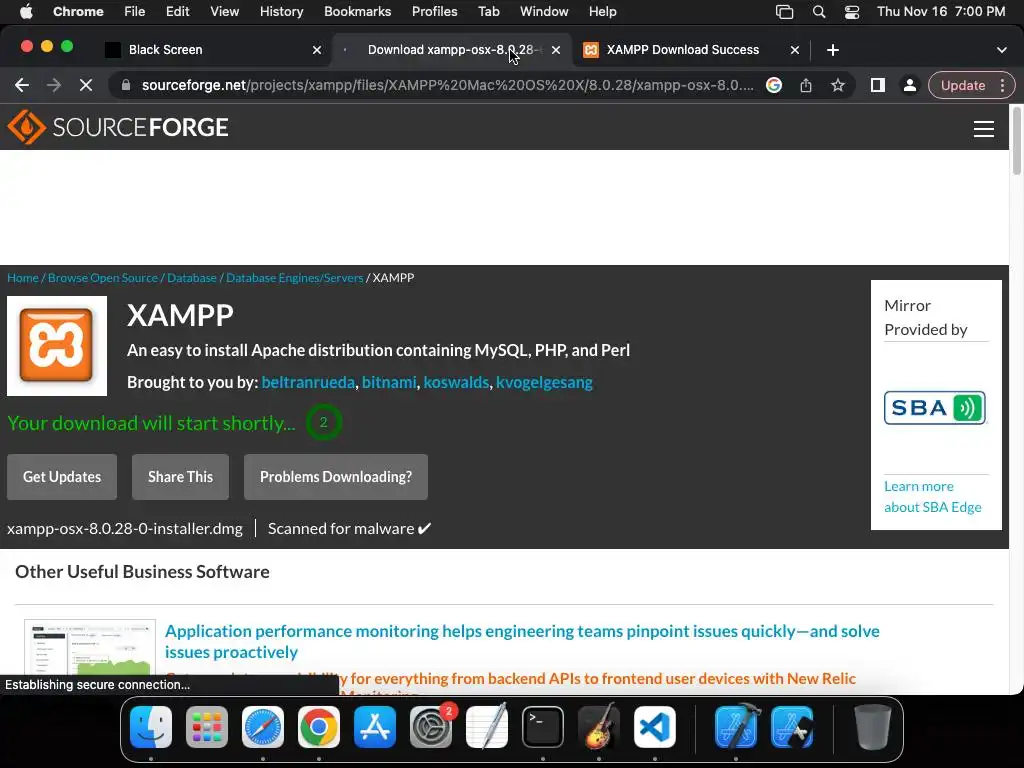
Task: Open the SourceForge hamburger menu
Action: click(984, 129)
